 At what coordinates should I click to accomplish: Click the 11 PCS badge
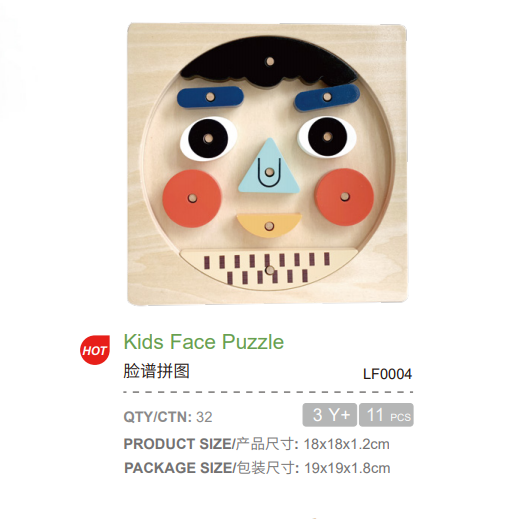pos(386,415)
